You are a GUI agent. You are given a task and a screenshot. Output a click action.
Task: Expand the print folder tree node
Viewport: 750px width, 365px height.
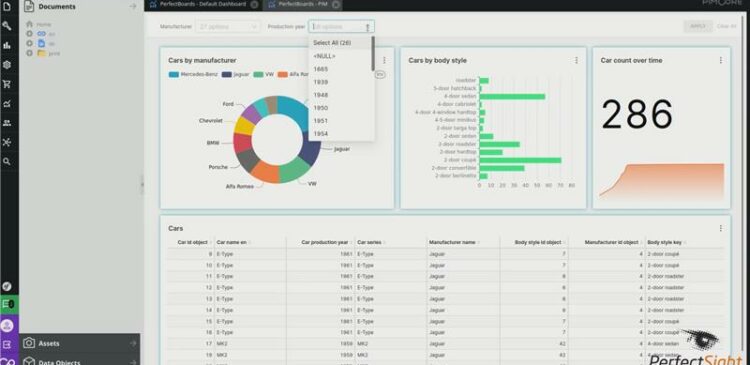pos(29,53)
